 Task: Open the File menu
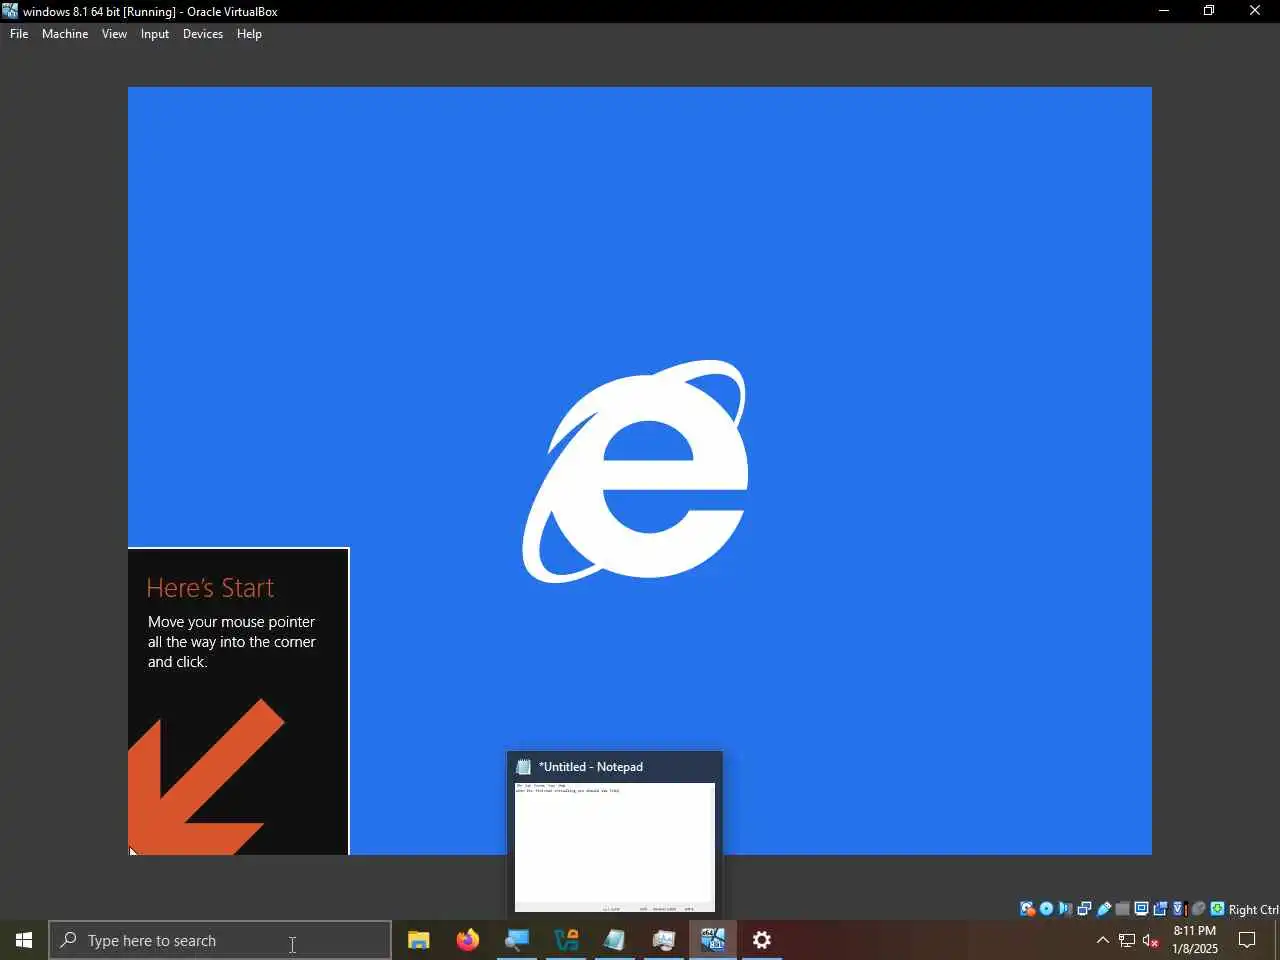click(19, 34)
